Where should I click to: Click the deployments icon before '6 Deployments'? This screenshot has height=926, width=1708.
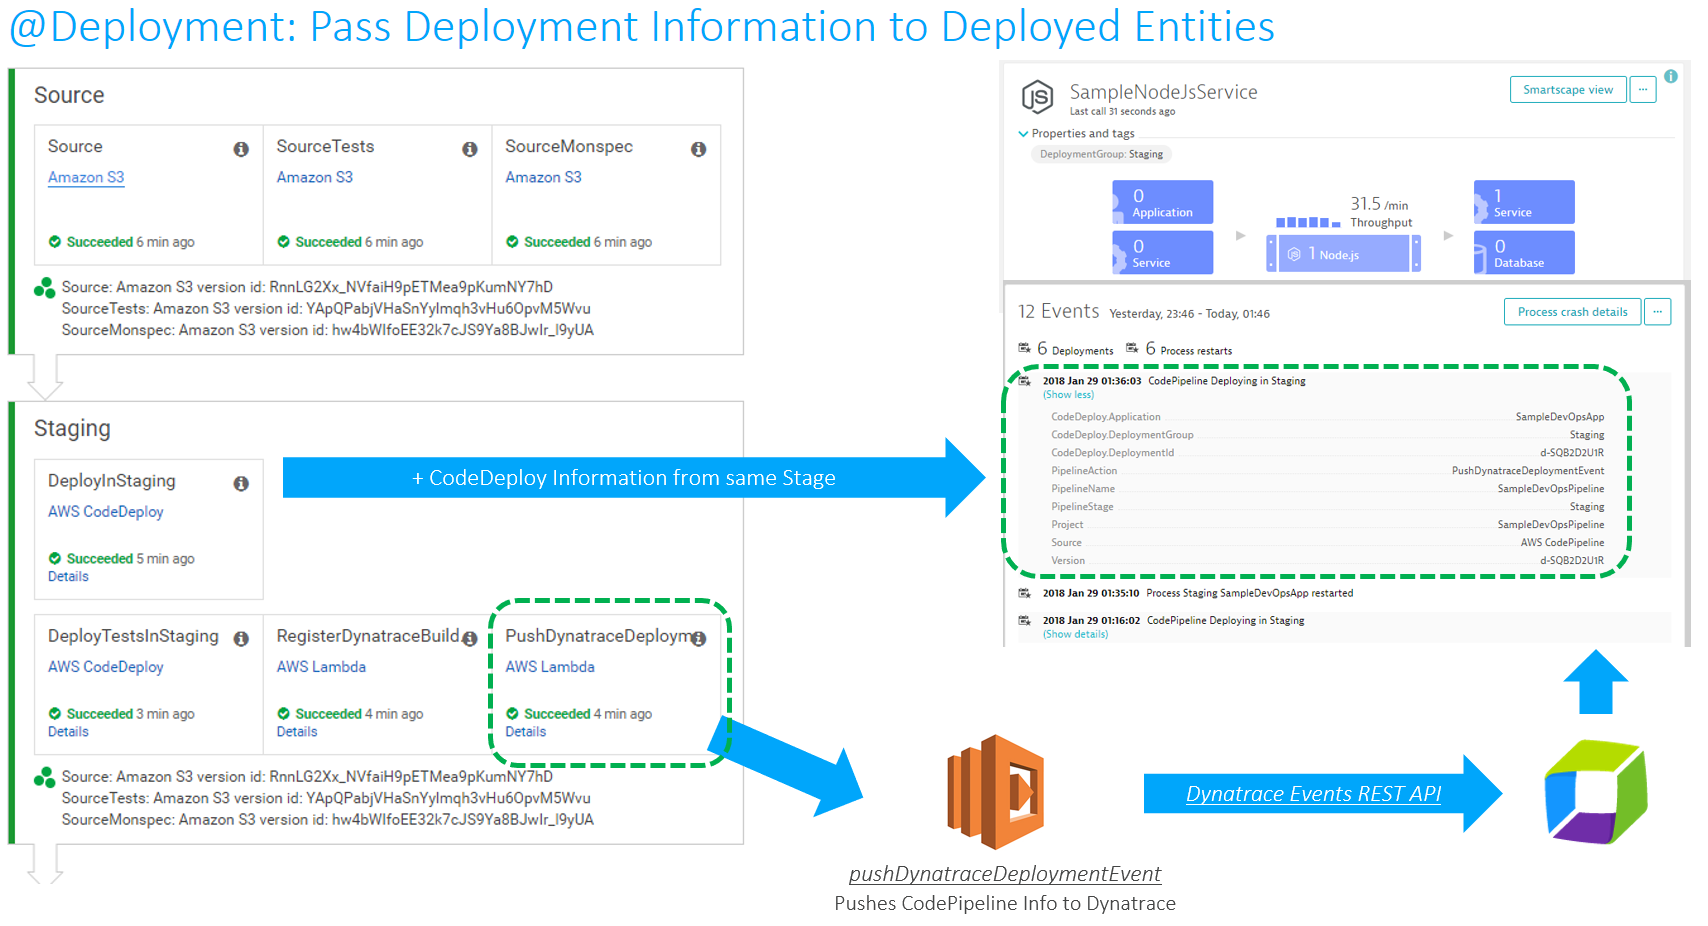click(x=1024, y=349)
